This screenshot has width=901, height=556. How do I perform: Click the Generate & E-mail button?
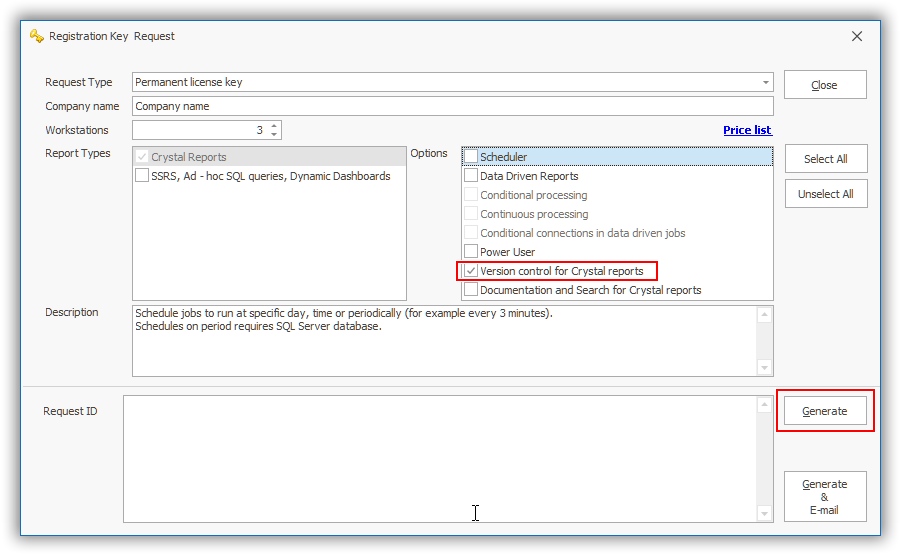tap(825, 497)
